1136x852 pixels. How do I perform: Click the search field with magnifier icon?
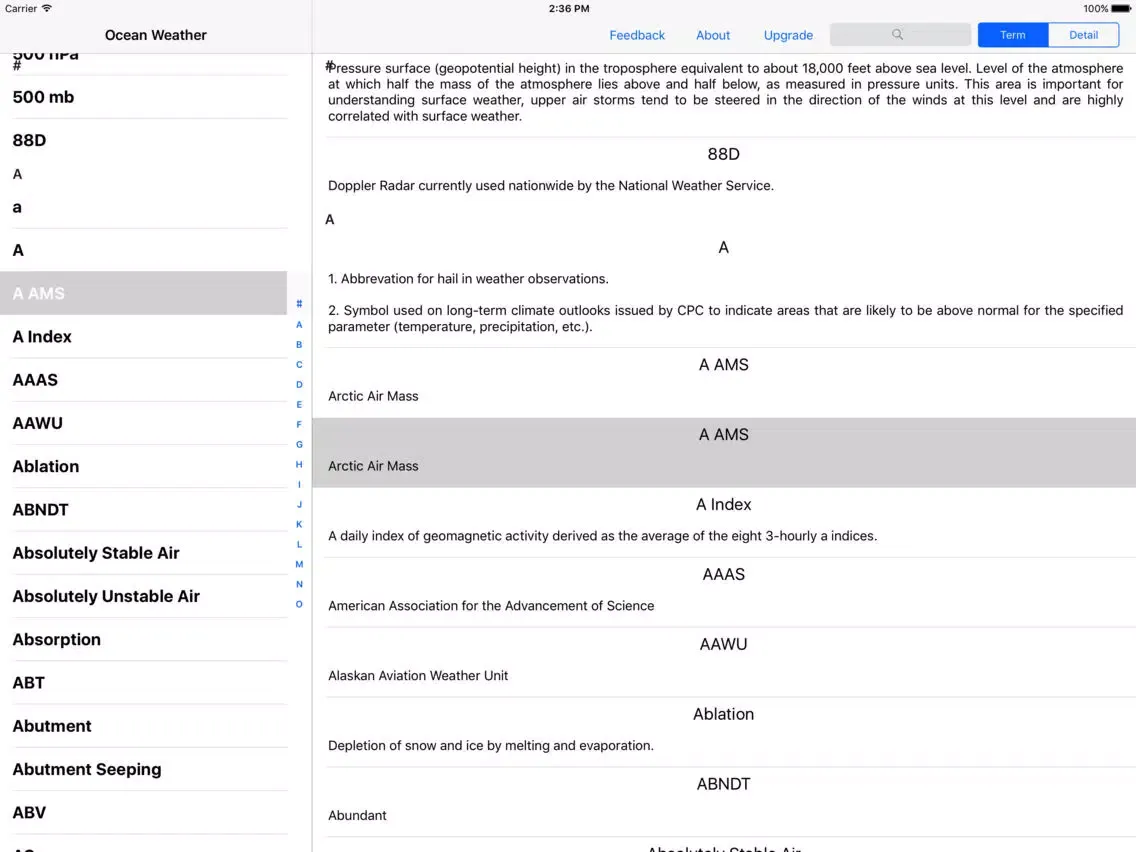coord(900,35)
